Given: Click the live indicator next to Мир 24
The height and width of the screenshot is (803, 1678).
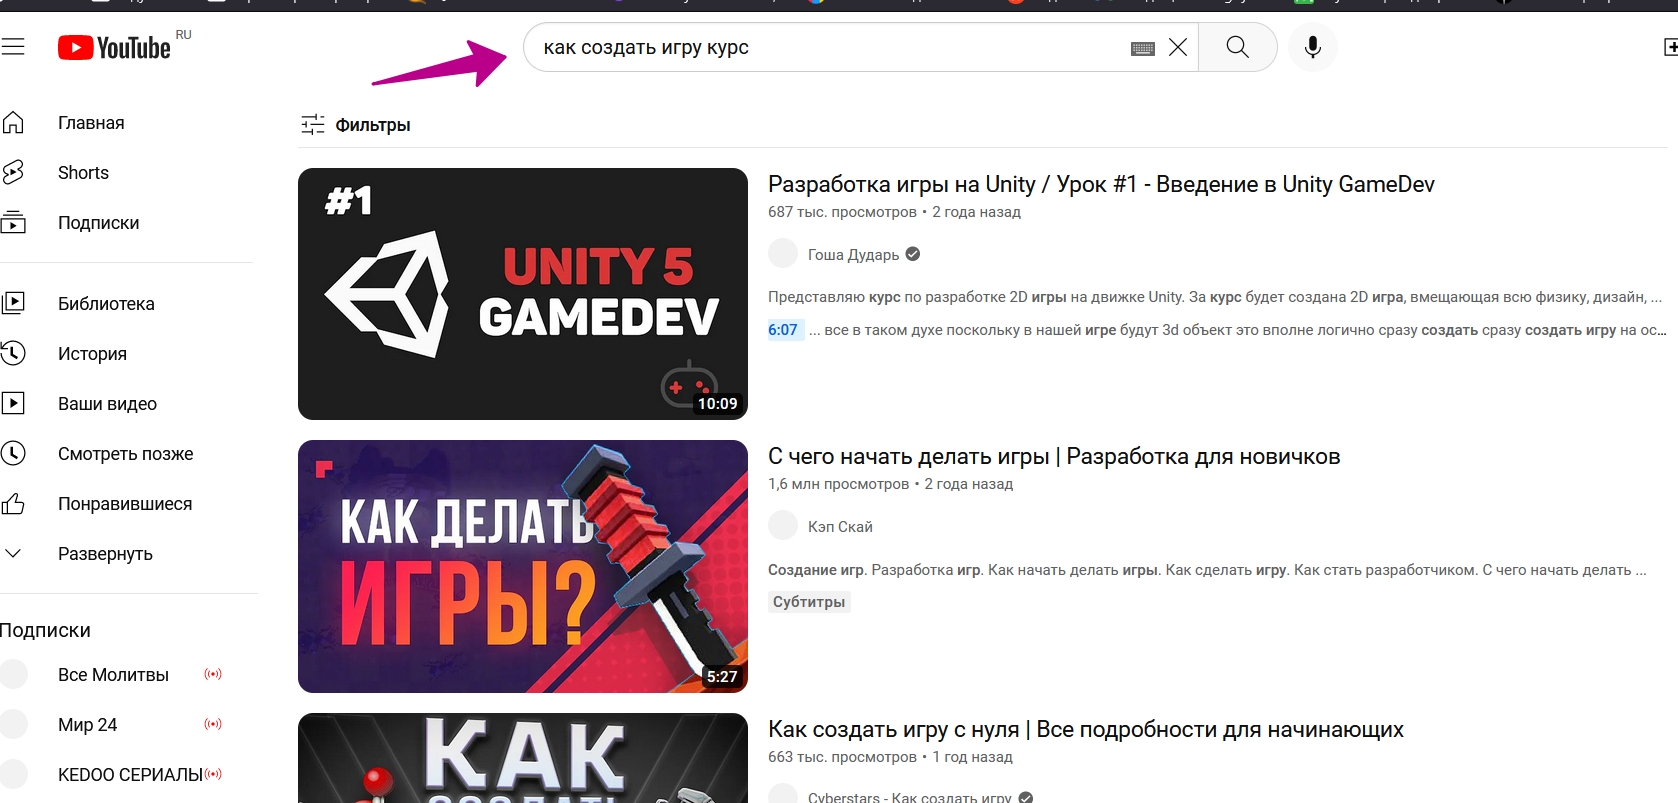Looking at the screenshot, I should pyautogui.click(x=213, y=724).
